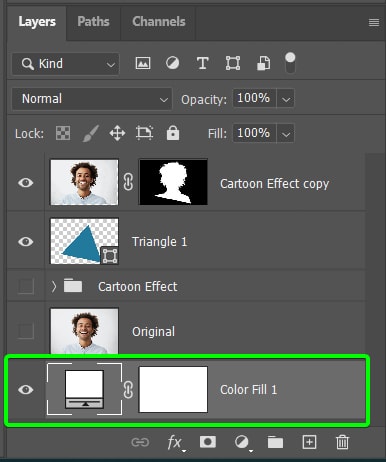Image resolution: width=386 pixels, height=462 pixels.
Task: Add layer mask icon at panel bottom
Action: [207, 442]
